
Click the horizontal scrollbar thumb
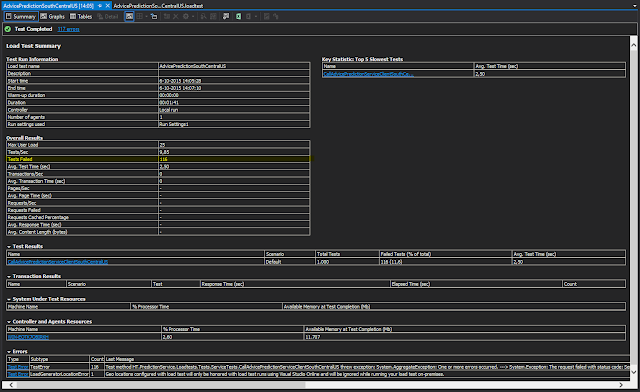[x=161, y=385]
